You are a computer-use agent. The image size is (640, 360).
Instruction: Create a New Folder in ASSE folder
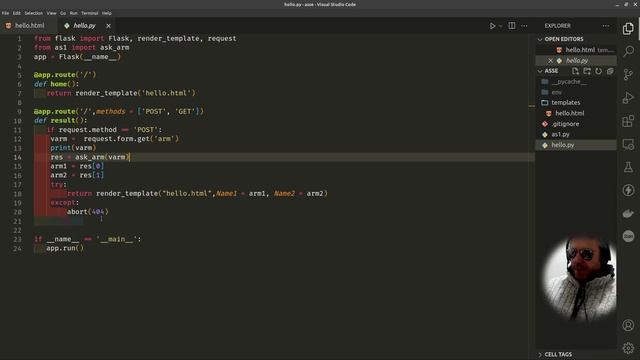click(587, 71)
